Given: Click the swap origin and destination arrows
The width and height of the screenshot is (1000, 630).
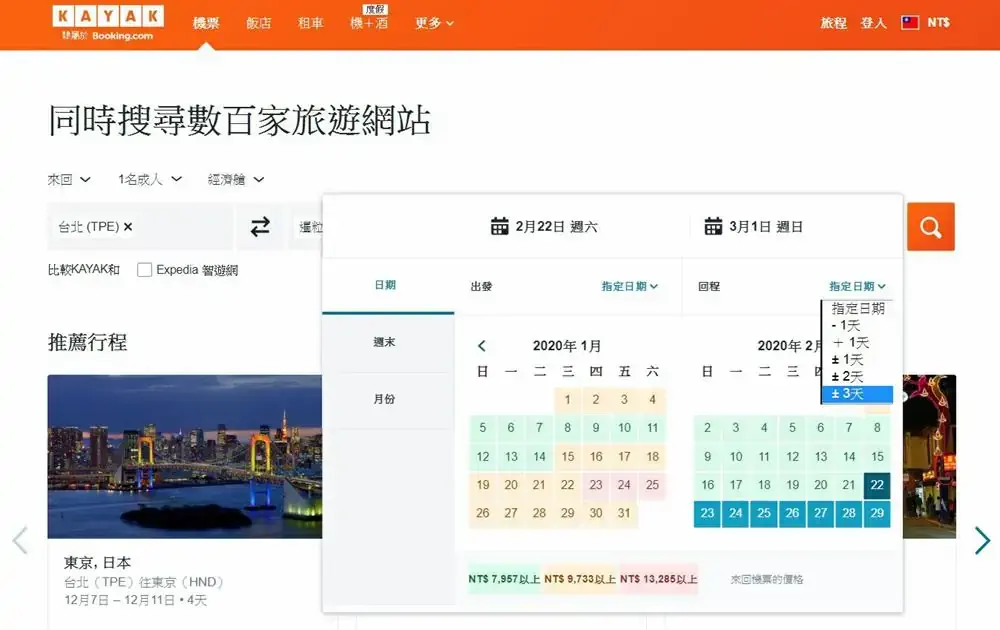Looking at the screenshot, I should pyautogui.click(x=260, y=227).
